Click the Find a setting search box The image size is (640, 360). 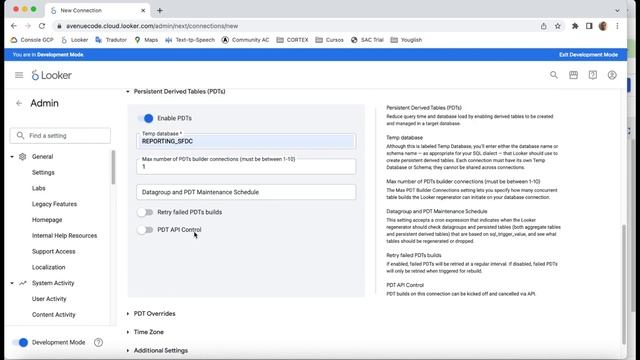coord(60,136)
